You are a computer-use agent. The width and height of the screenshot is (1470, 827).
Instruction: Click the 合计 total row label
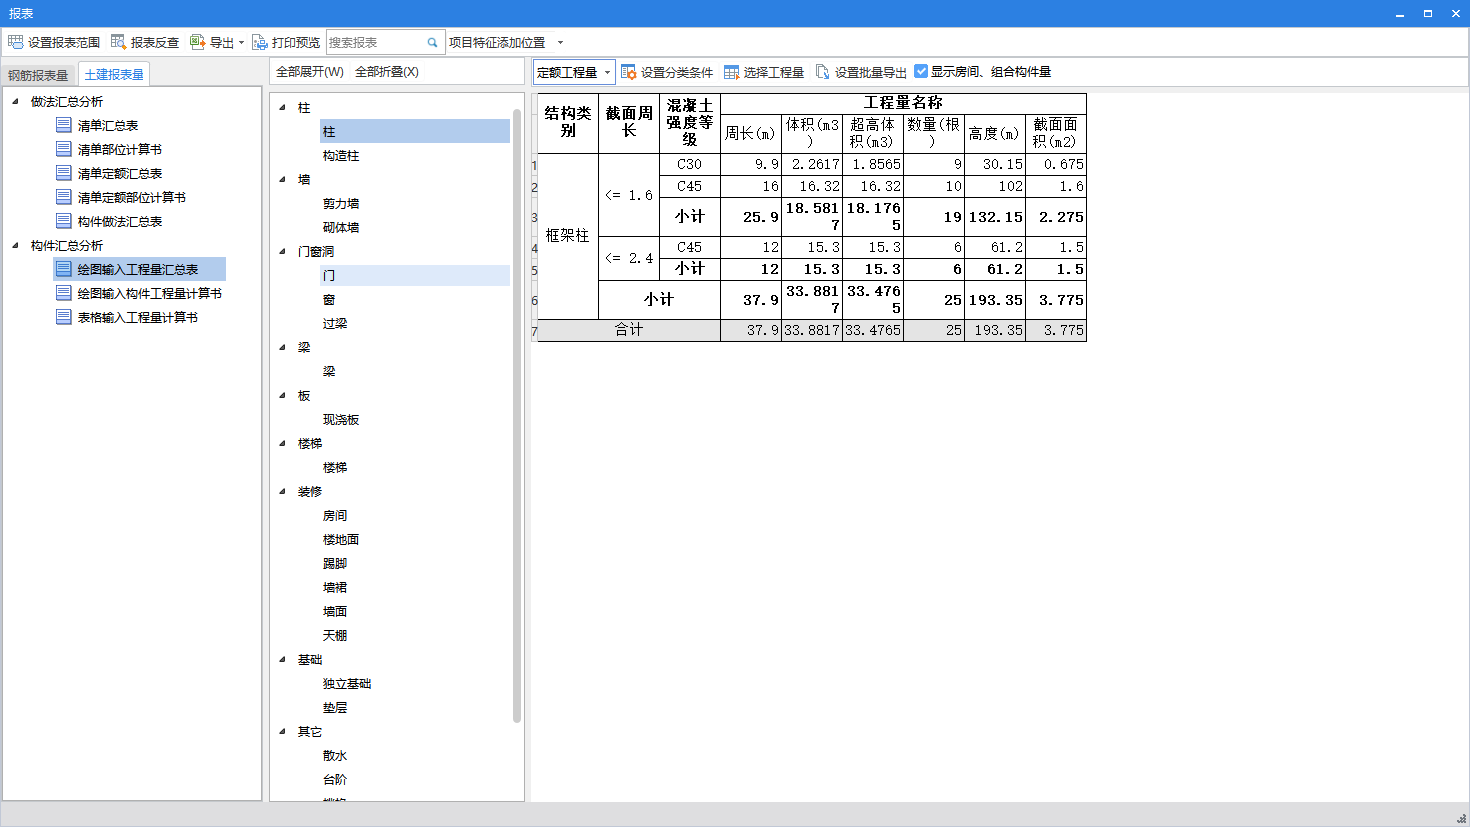[x=629, y=330]
